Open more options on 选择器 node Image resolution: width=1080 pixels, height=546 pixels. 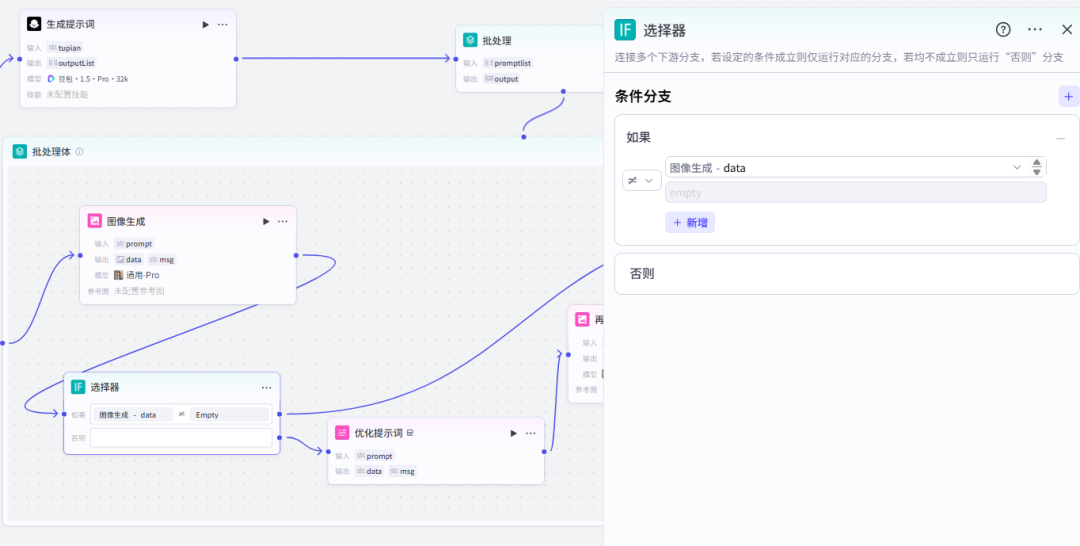click(x=267, y=388)
